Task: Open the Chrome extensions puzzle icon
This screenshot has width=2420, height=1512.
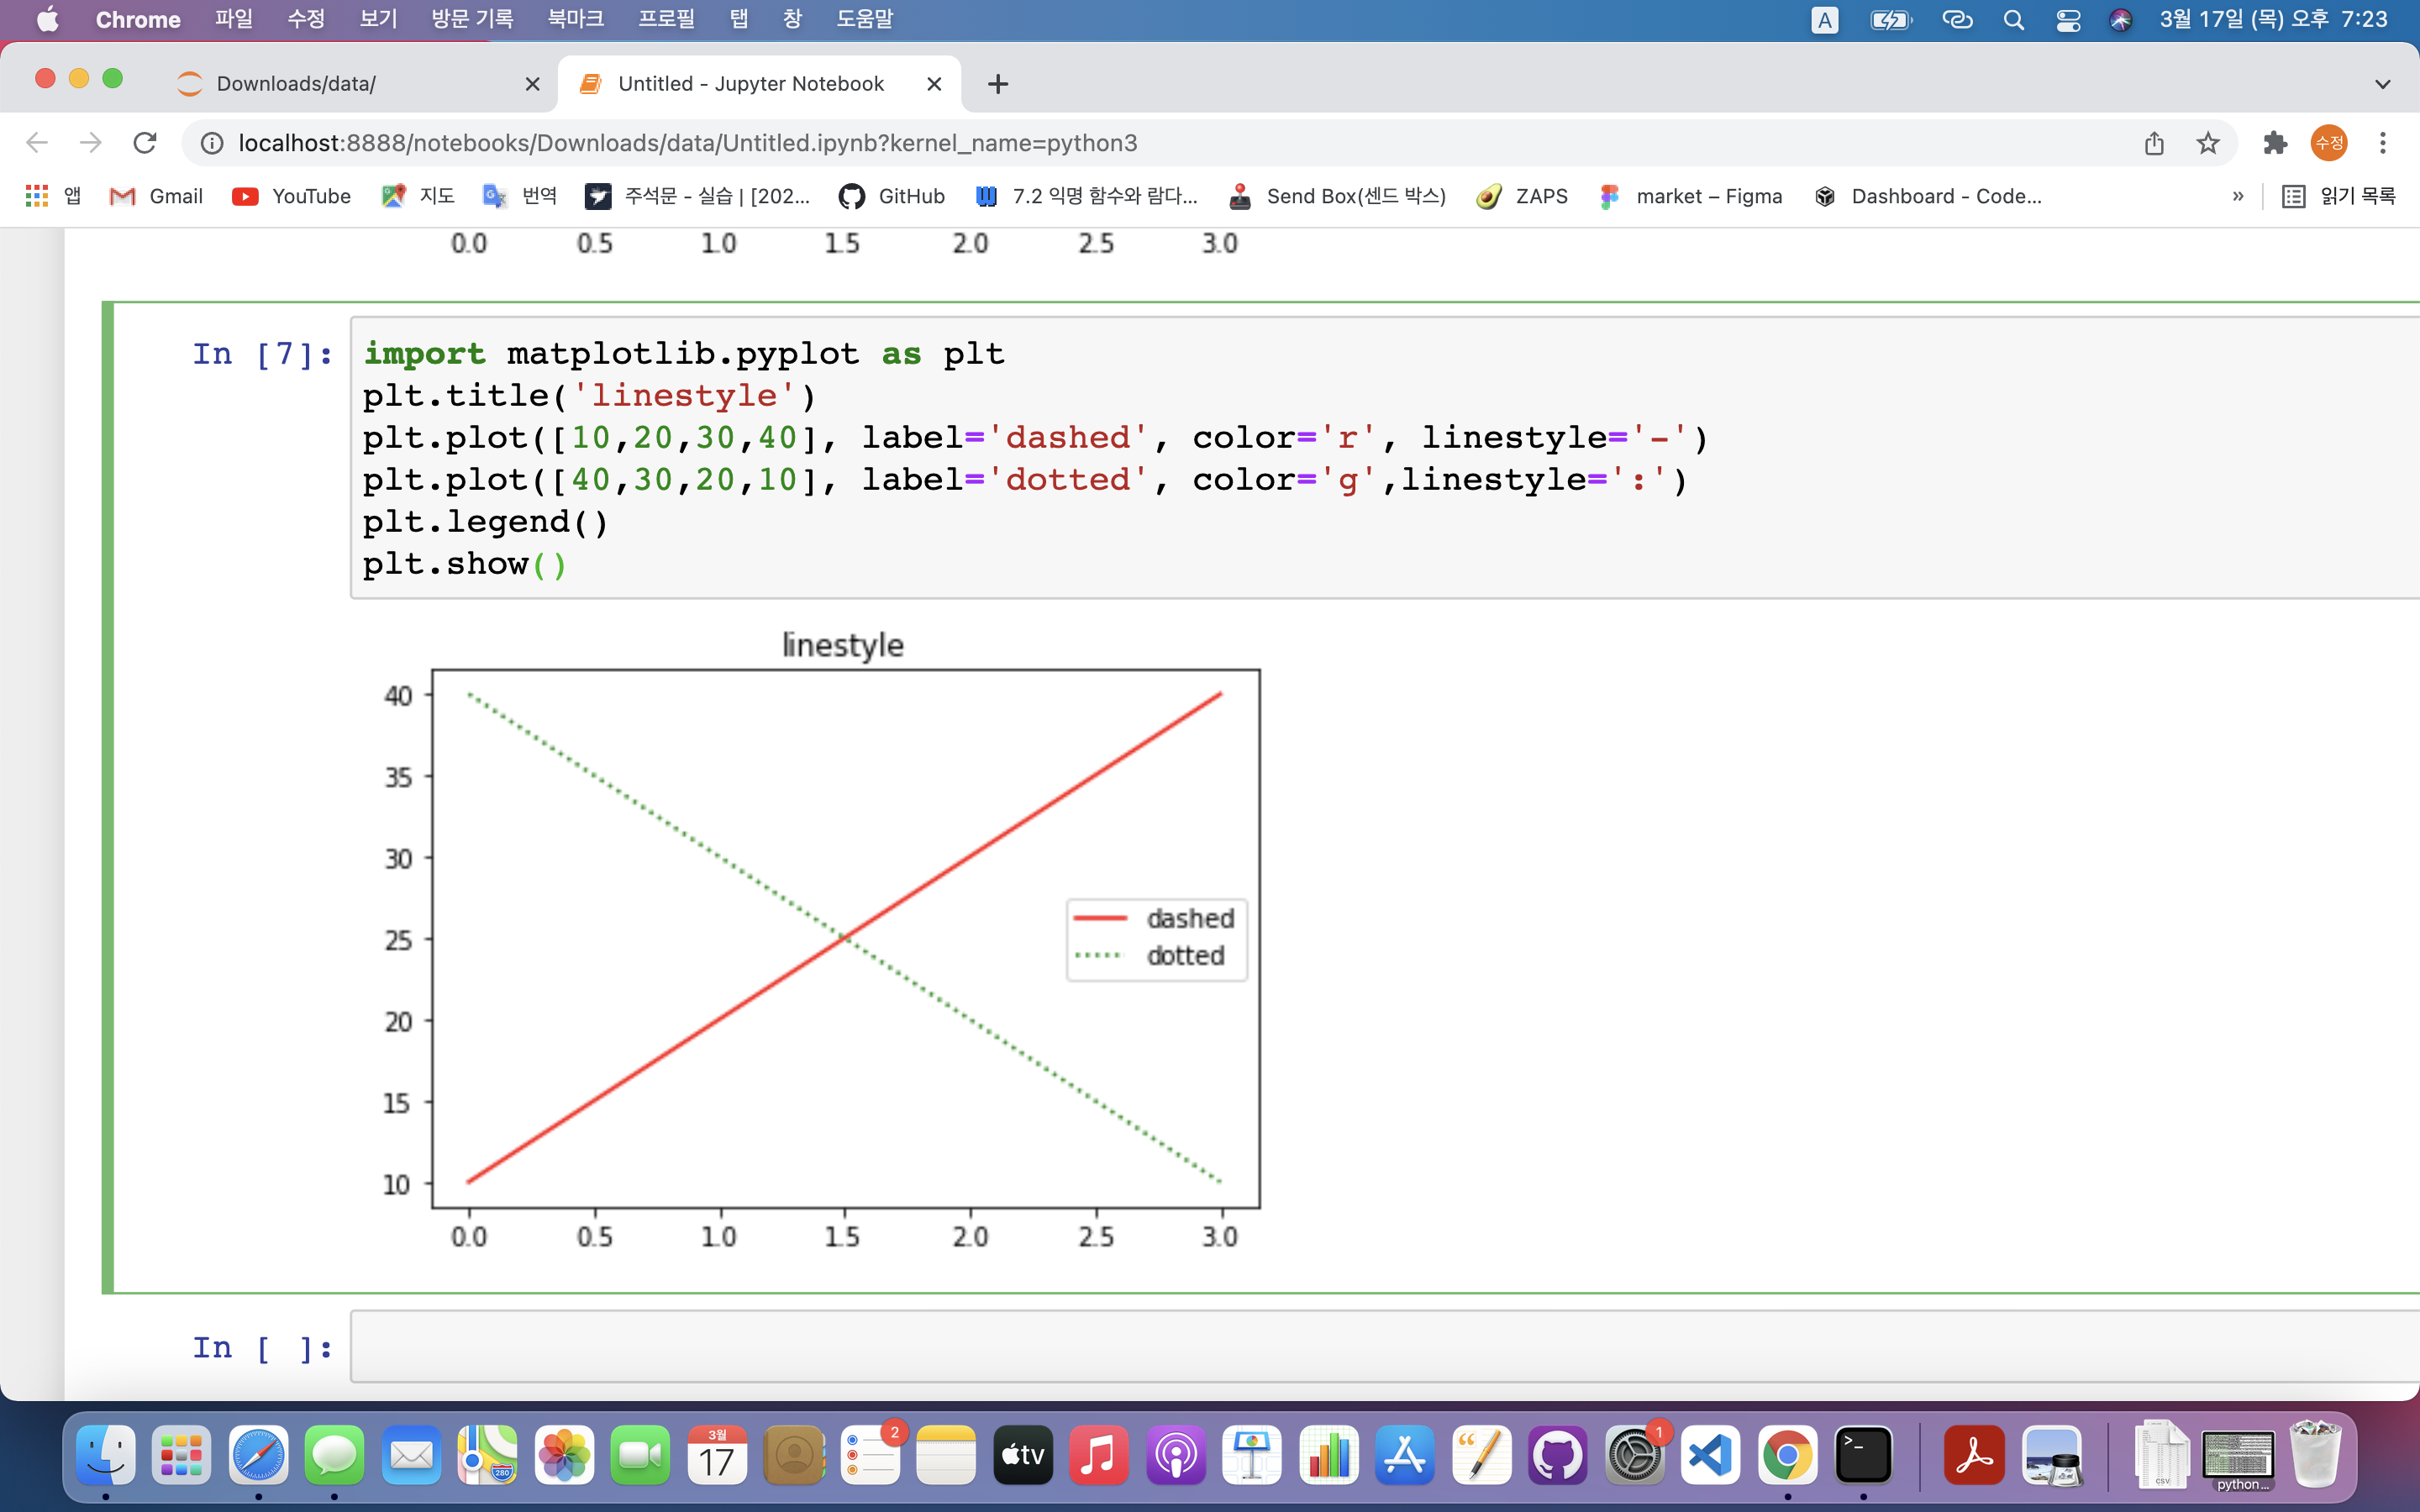Action: (x=2275, y=143)
